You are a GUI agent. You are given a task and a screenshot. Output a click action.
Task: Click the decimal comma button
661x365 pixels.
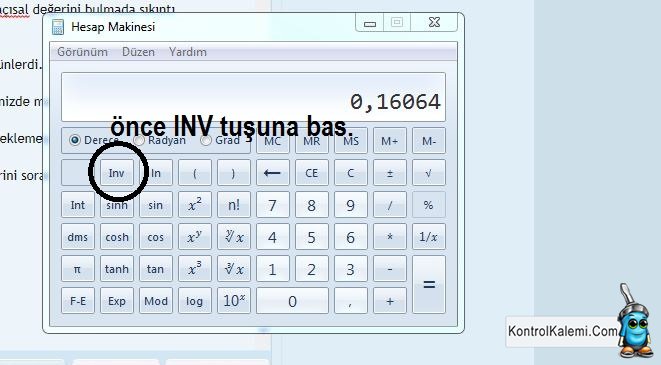pyautogui.click(x=351, y=301)
